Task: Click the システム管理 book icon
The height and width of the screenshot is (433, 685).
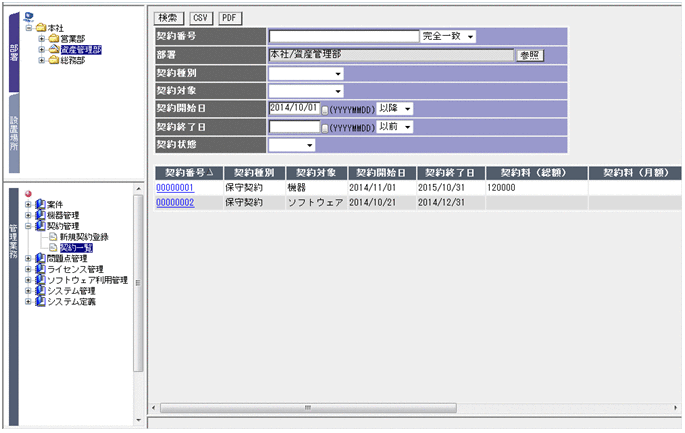Action: tap(40, 291)
